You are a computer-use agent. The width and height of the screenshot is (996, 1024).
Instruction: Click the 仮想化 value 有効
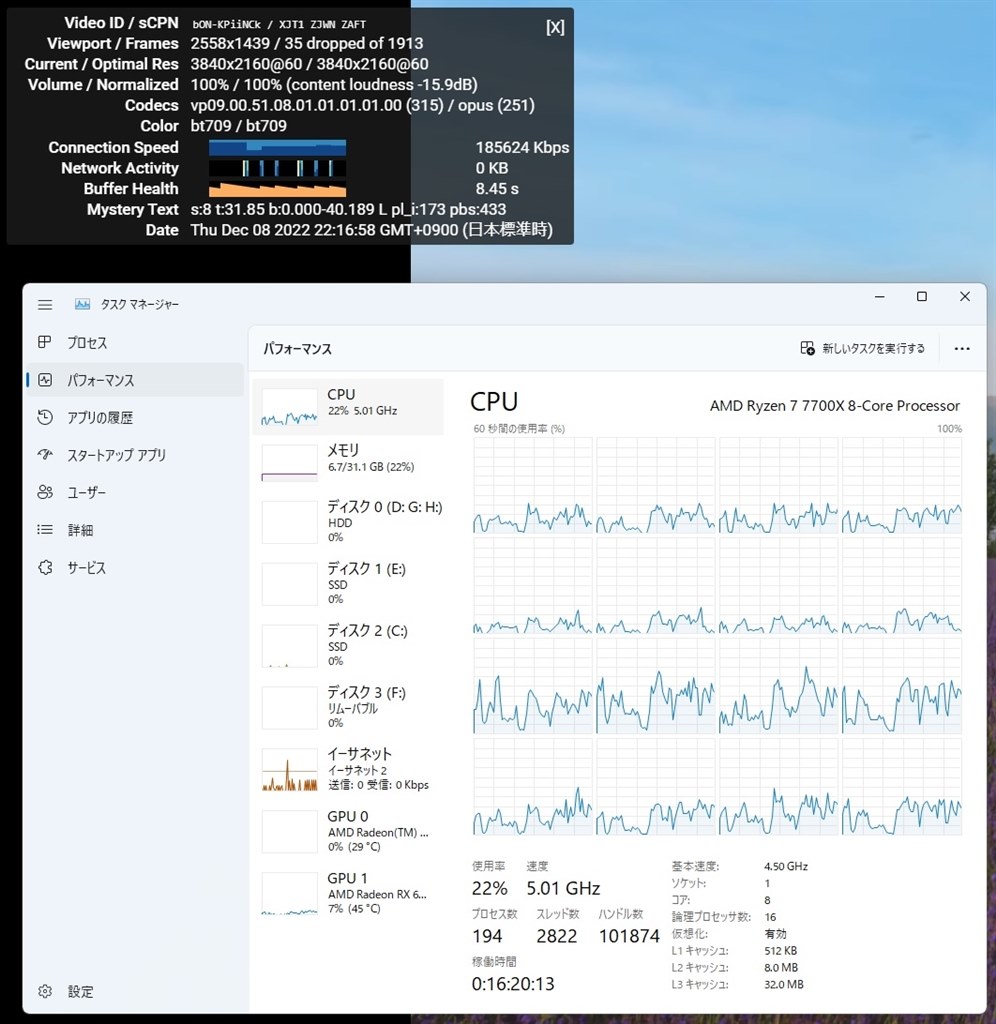(775, 934)
